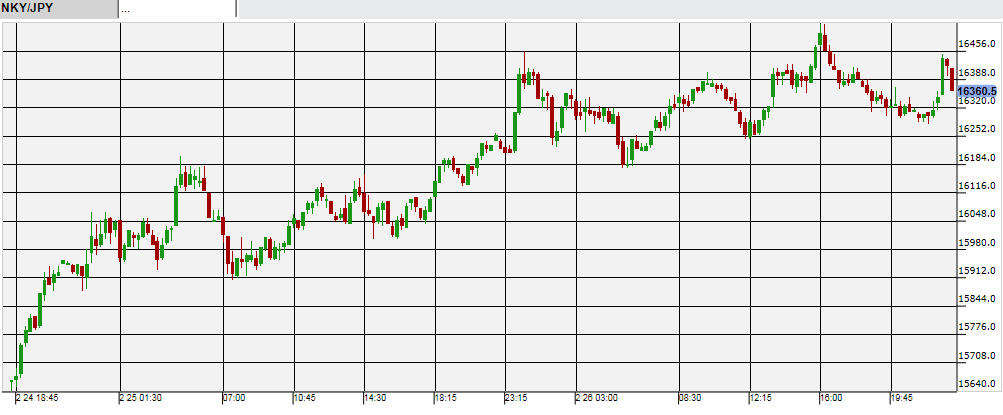Select the 10:45 time axis marker
This screenshot has width=1003, height=415.
(305, 398)
